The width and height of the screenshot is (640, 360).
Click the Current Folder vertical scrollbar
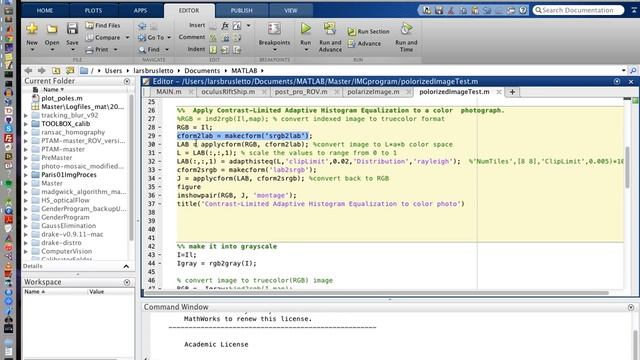pos(131,167)
